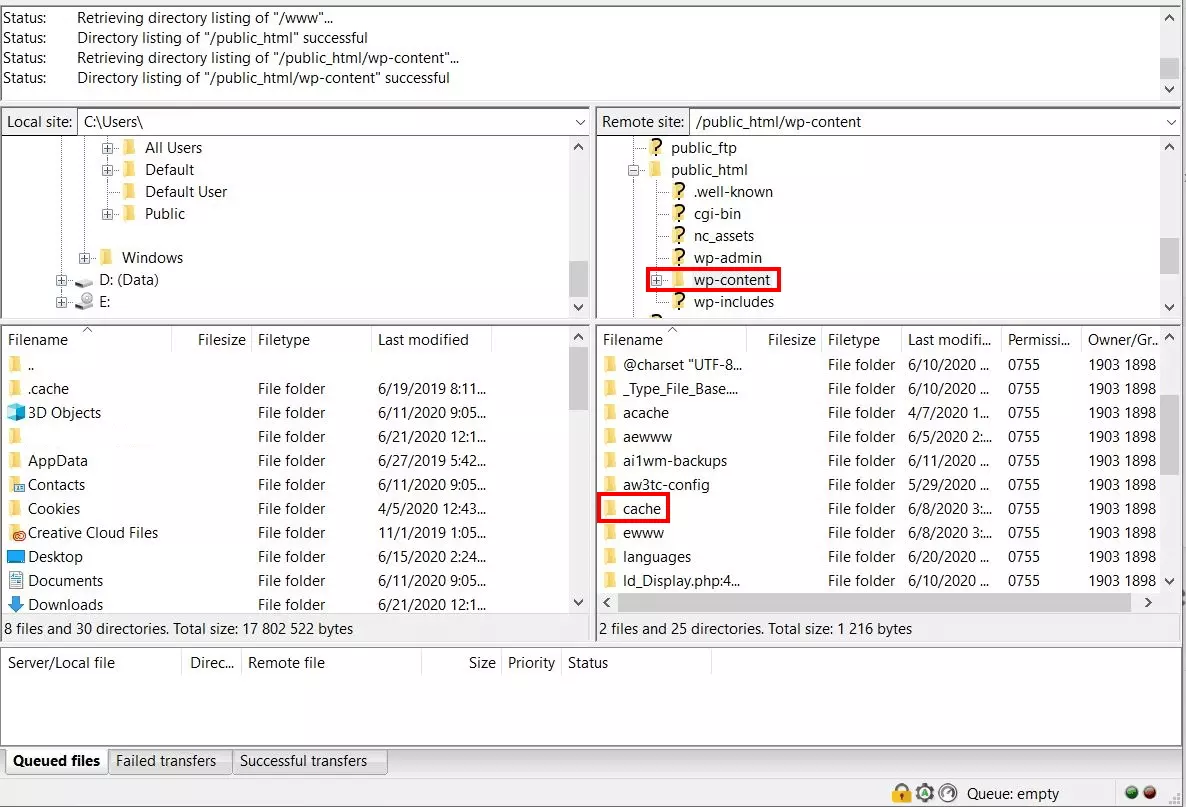Click question mark icon beside .well-known
1186x807 pixels.
679,191
